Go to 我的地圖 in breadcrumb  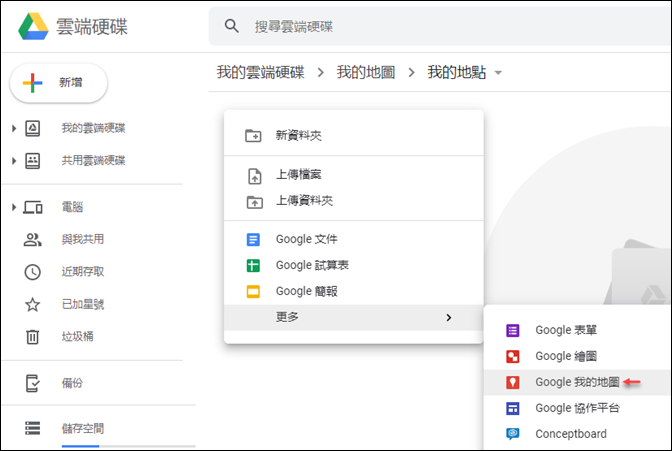pos(366,72)
